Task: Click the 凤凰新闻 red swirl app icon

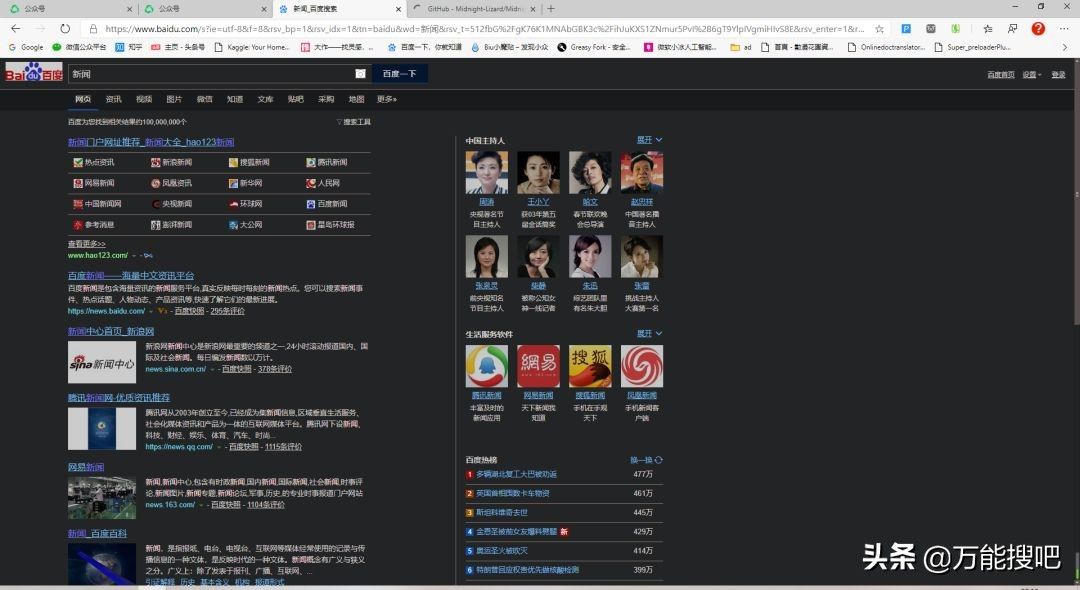Action: click(642, 366)
